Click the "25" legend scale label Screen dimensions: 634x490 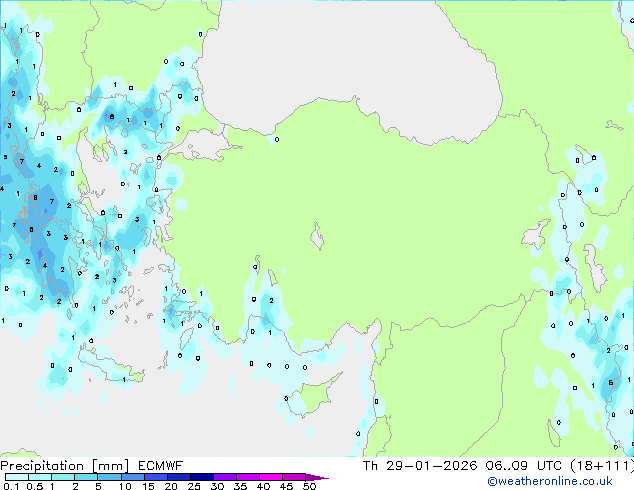(x=194, y=486)
